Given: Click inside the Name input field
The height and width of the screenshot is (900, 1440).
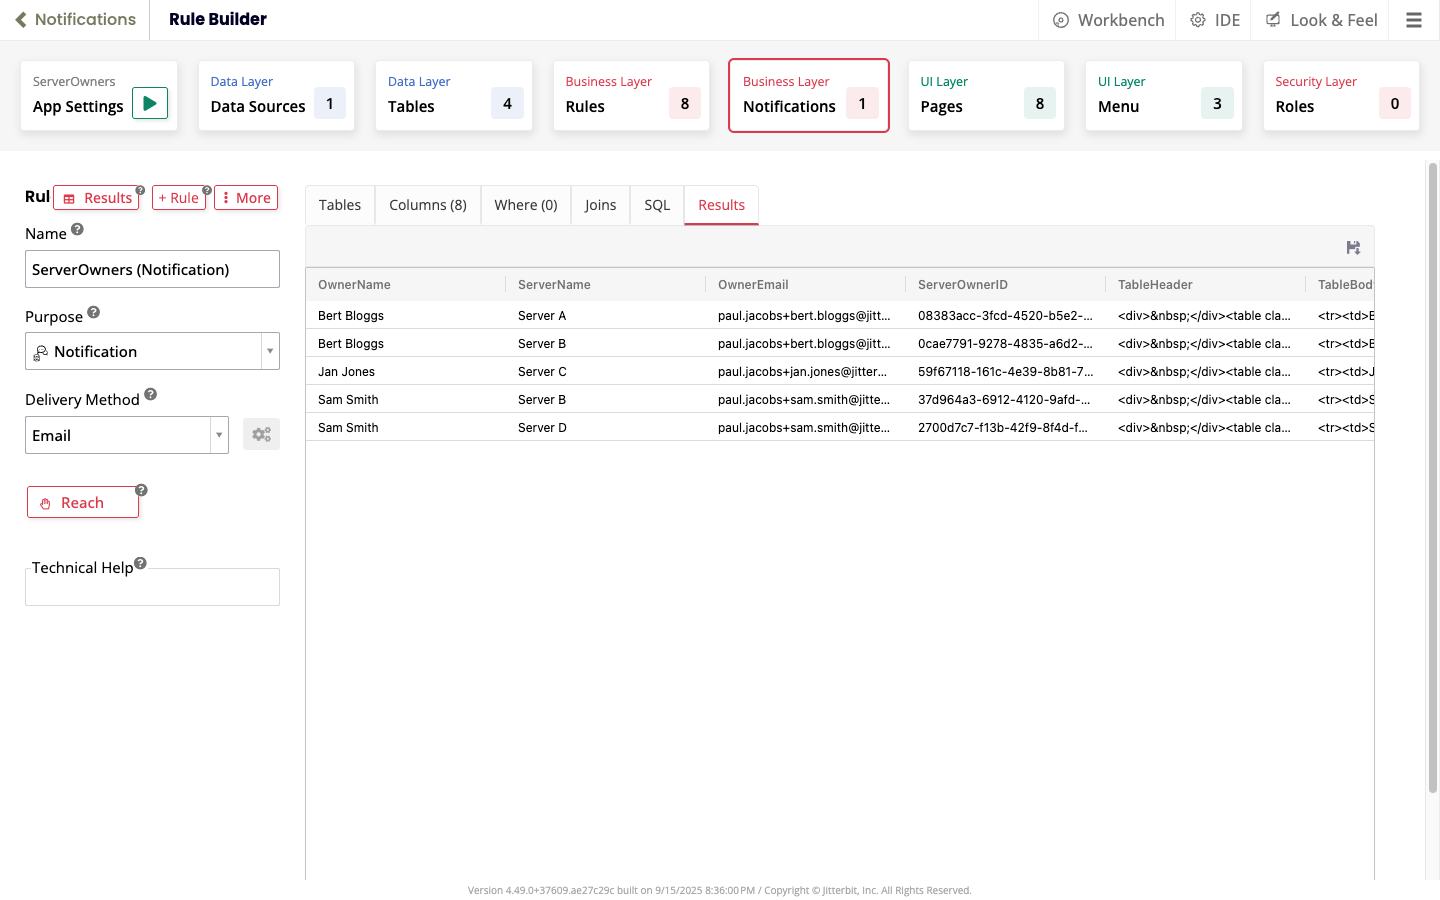Looking at the screenshot, I should pyautogui.click(x=152, y=269).
